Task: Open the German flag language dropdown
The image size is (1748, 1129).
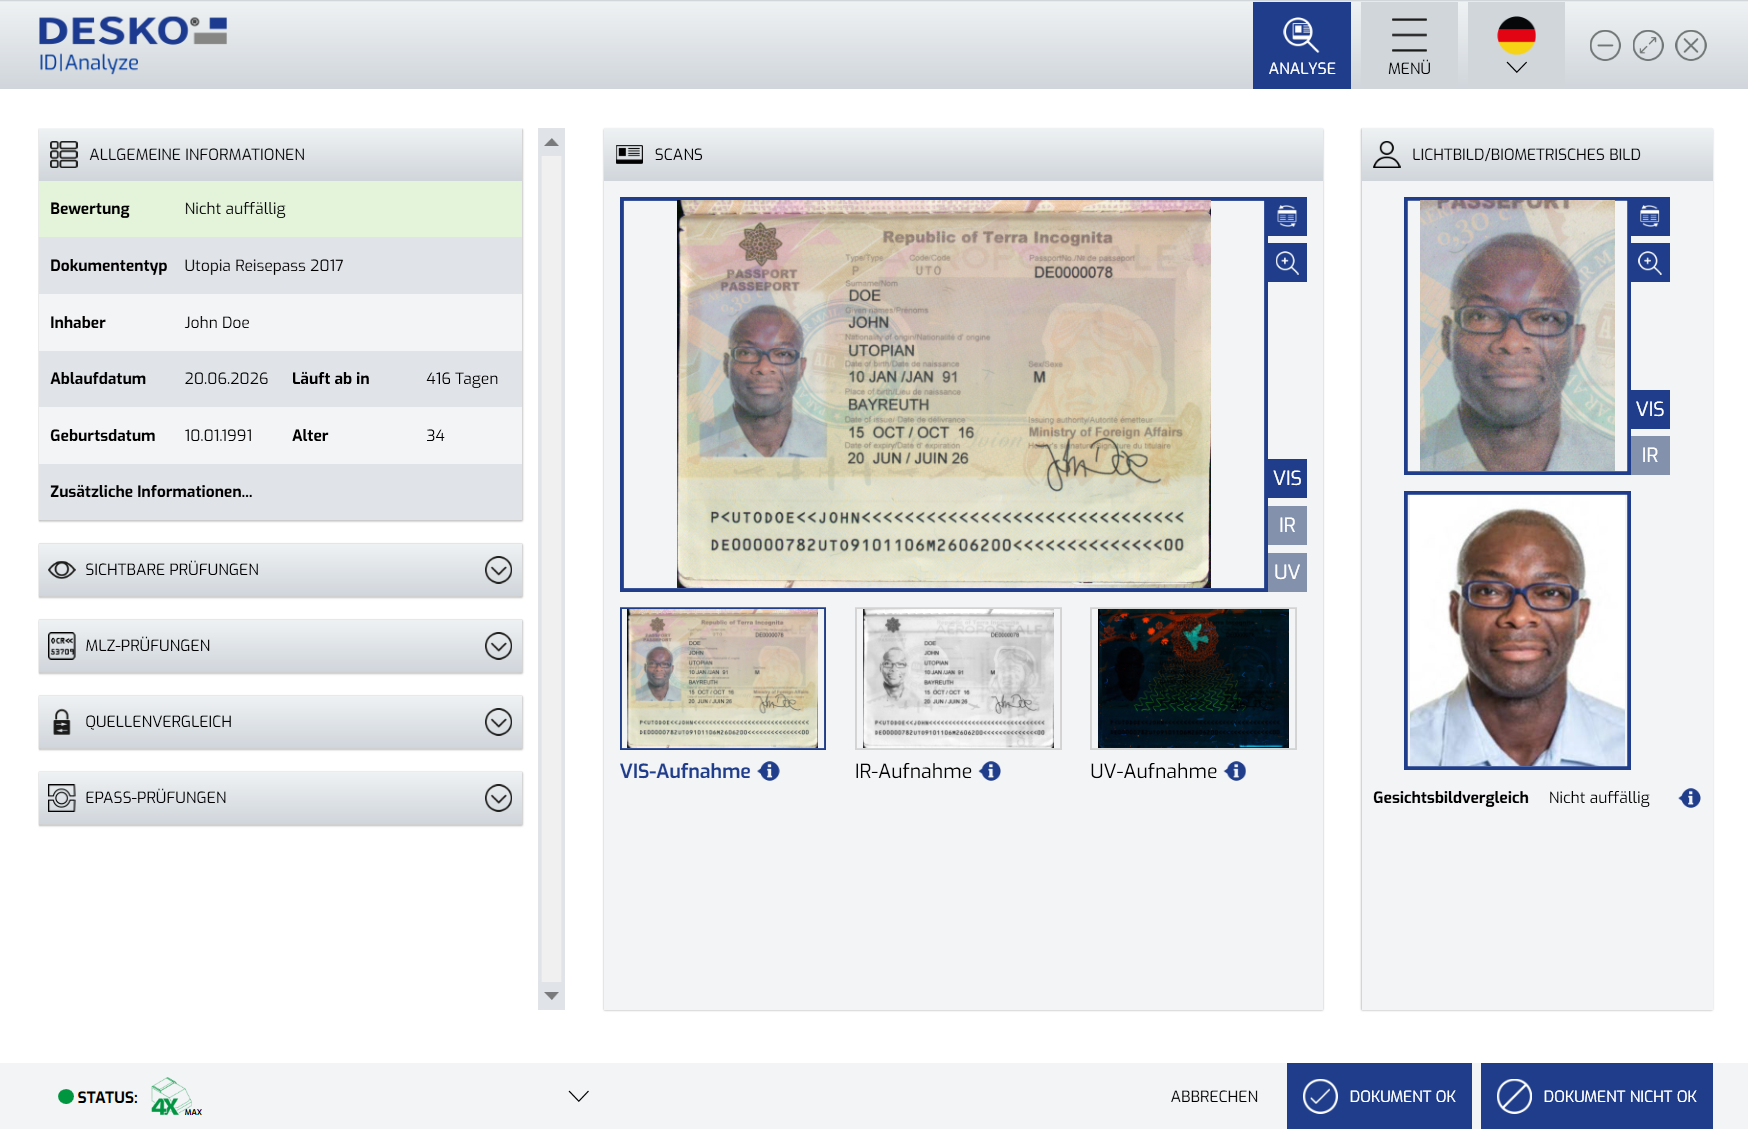Action: [x=1516, y=46]
